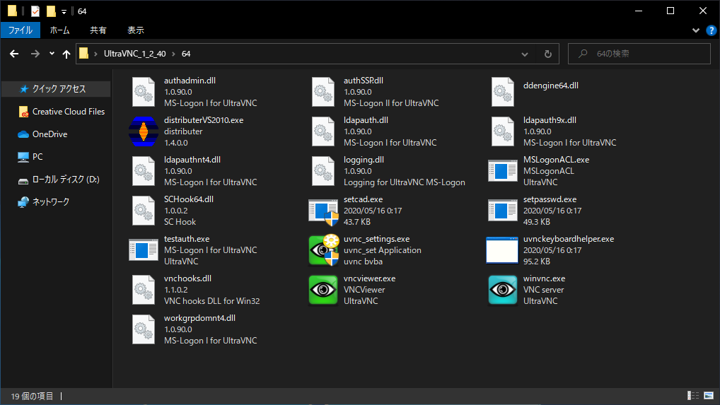The height and width of the screenshot is (405, 720).
Task: Switch to details view layout icon
Action: click(x=693, y=395)
